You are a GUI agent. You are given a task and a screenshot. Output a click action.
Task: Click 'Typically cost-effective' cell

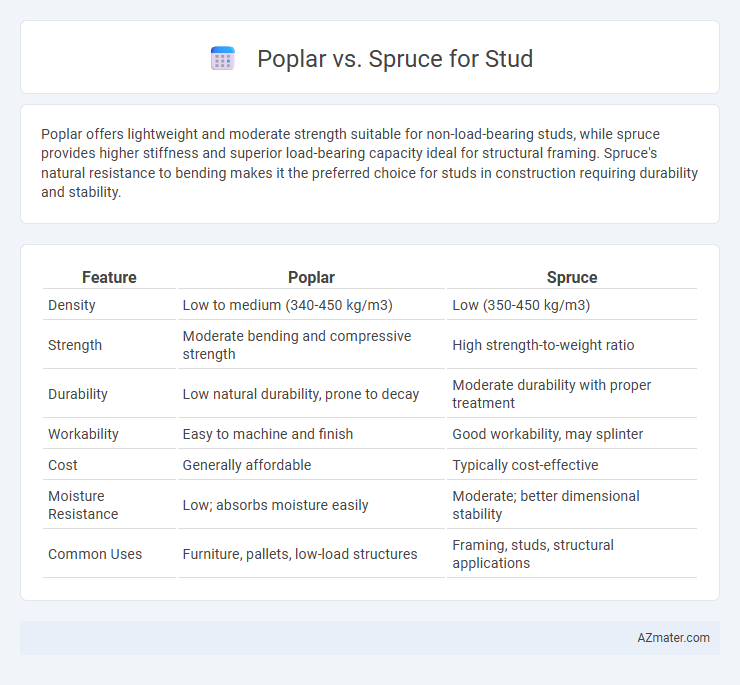coord(525,465)
